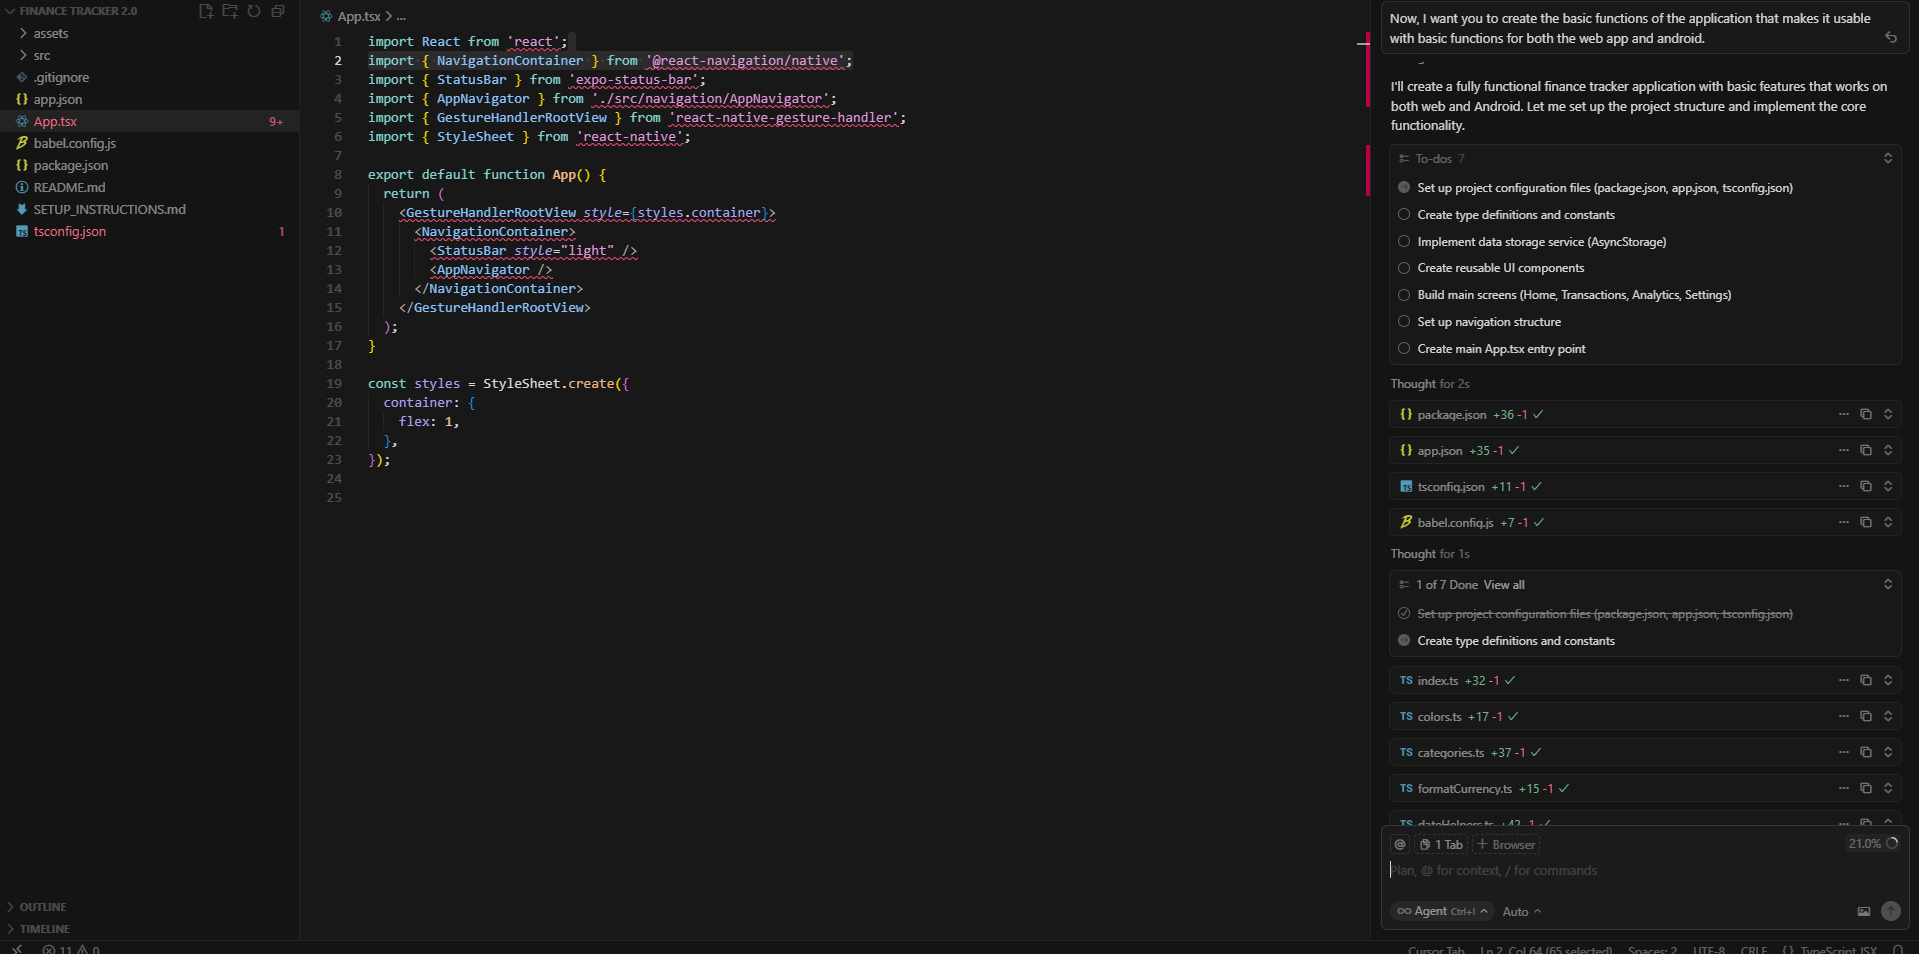Screen dimensions: 1919x954
Task: Click the New File icon in explorer
Action: [x=206, y=11]
